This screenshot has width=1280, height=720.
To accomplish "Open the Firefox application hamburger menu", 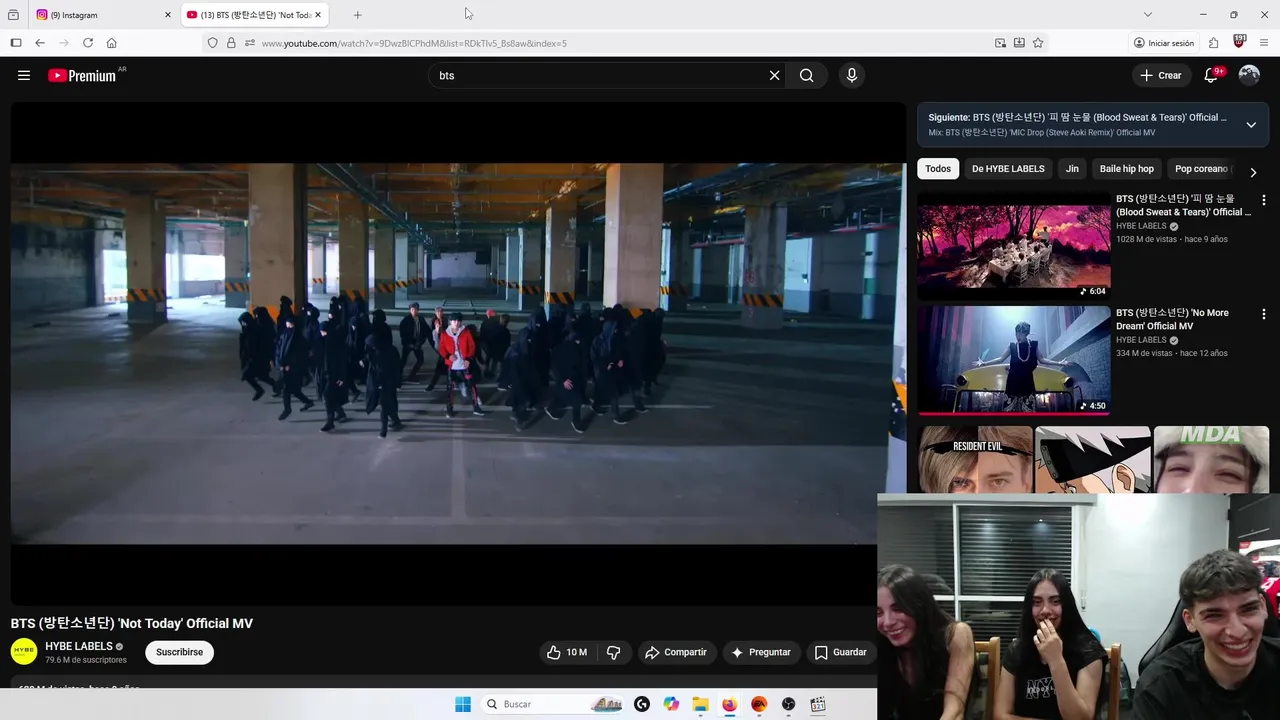I will click(x=1264, y=43).
